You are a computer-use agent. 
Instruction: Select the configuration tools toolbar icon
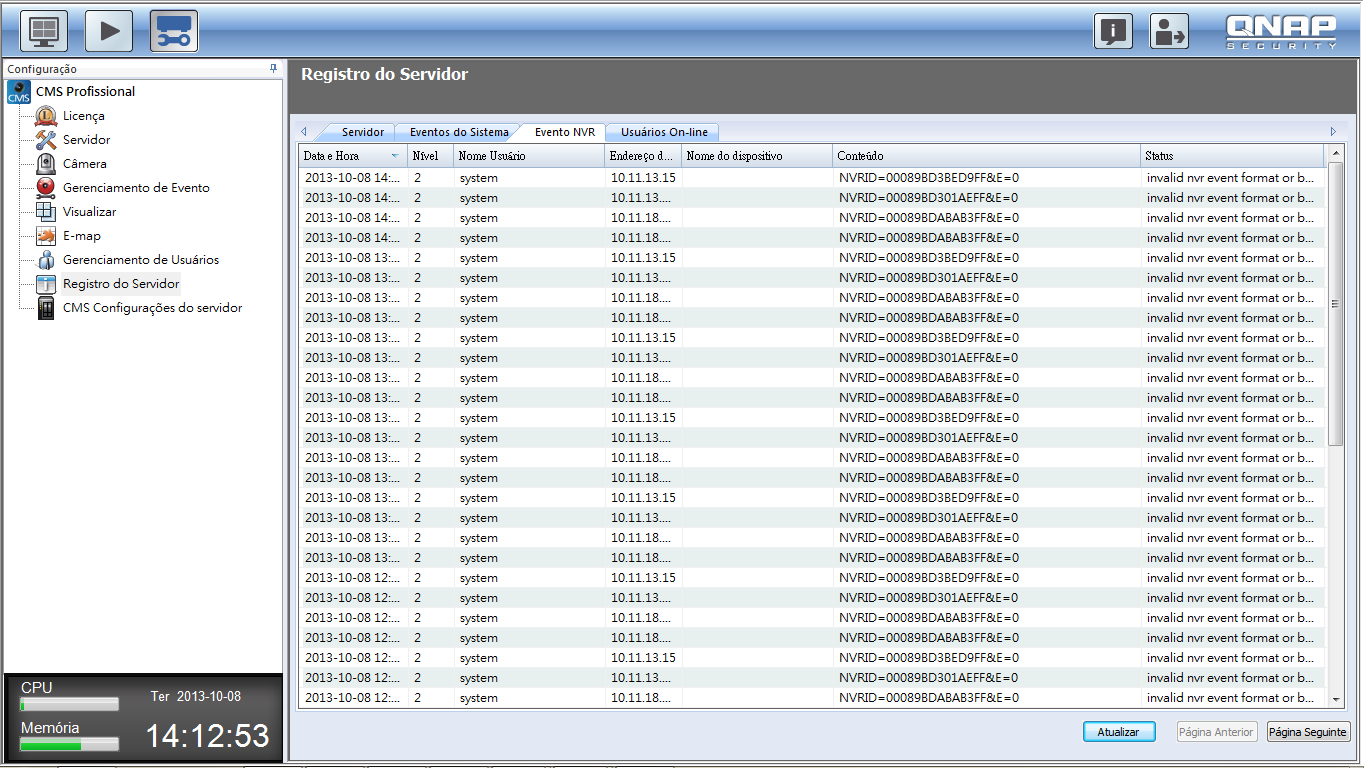[x=174, y=31]
